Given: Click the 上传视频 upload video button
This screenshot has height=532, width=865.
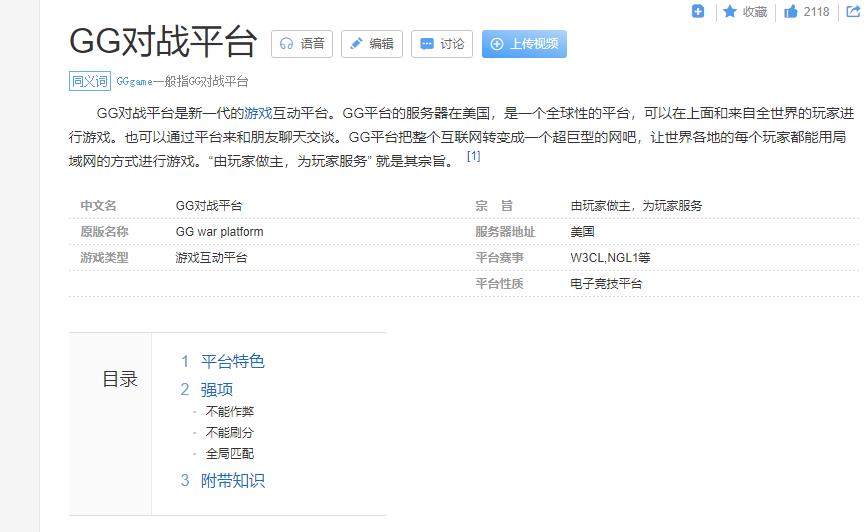Looking at the screenshot, I should click(524, 44).
